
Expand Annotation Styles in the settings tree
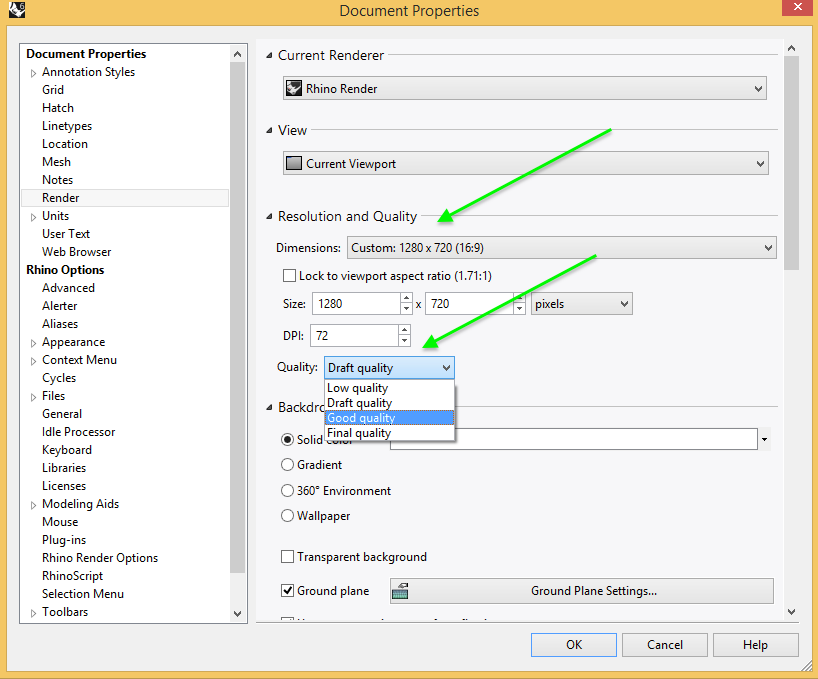pos(31,71)
